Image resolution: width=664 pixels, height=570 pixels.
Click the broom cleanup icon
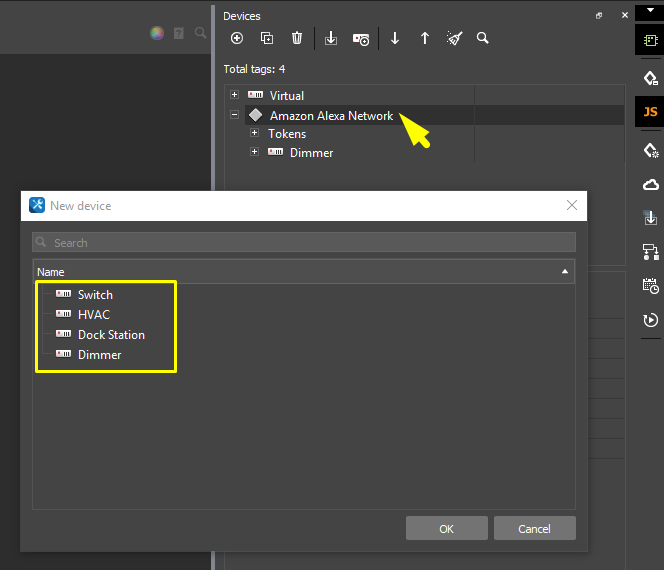(454, 38)
